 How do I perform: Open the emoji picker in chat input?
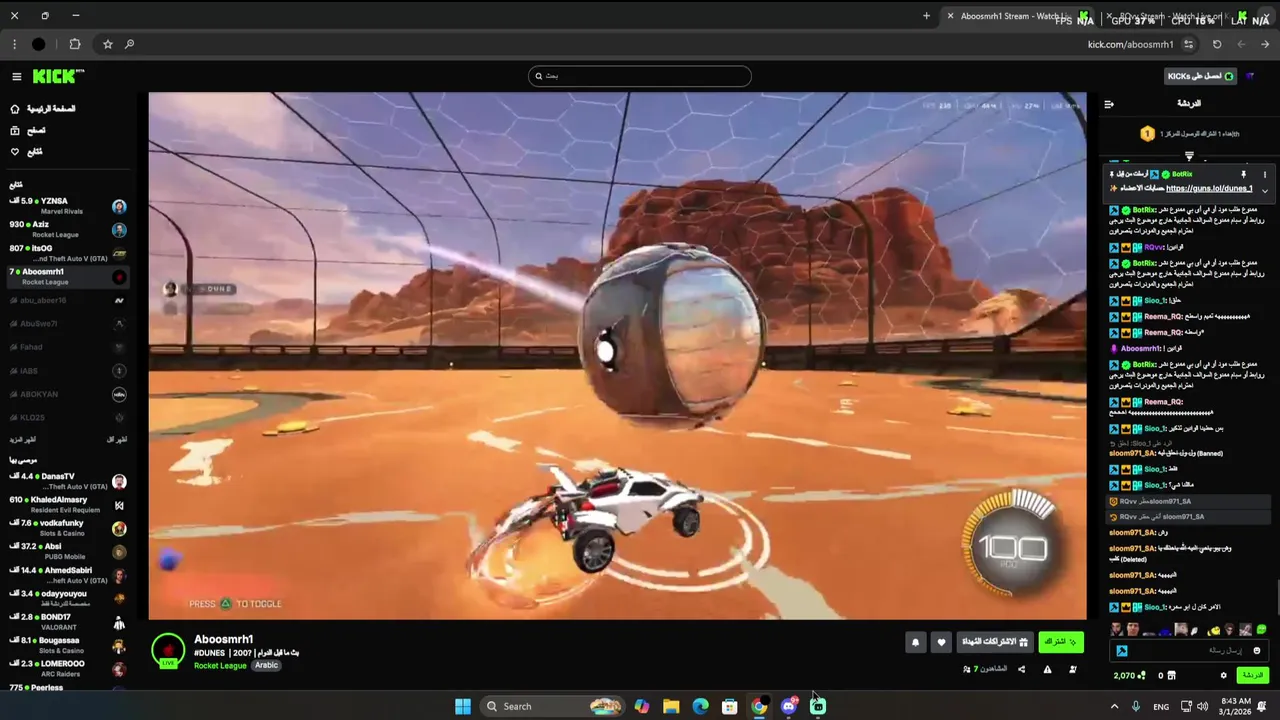(1257, 651)
